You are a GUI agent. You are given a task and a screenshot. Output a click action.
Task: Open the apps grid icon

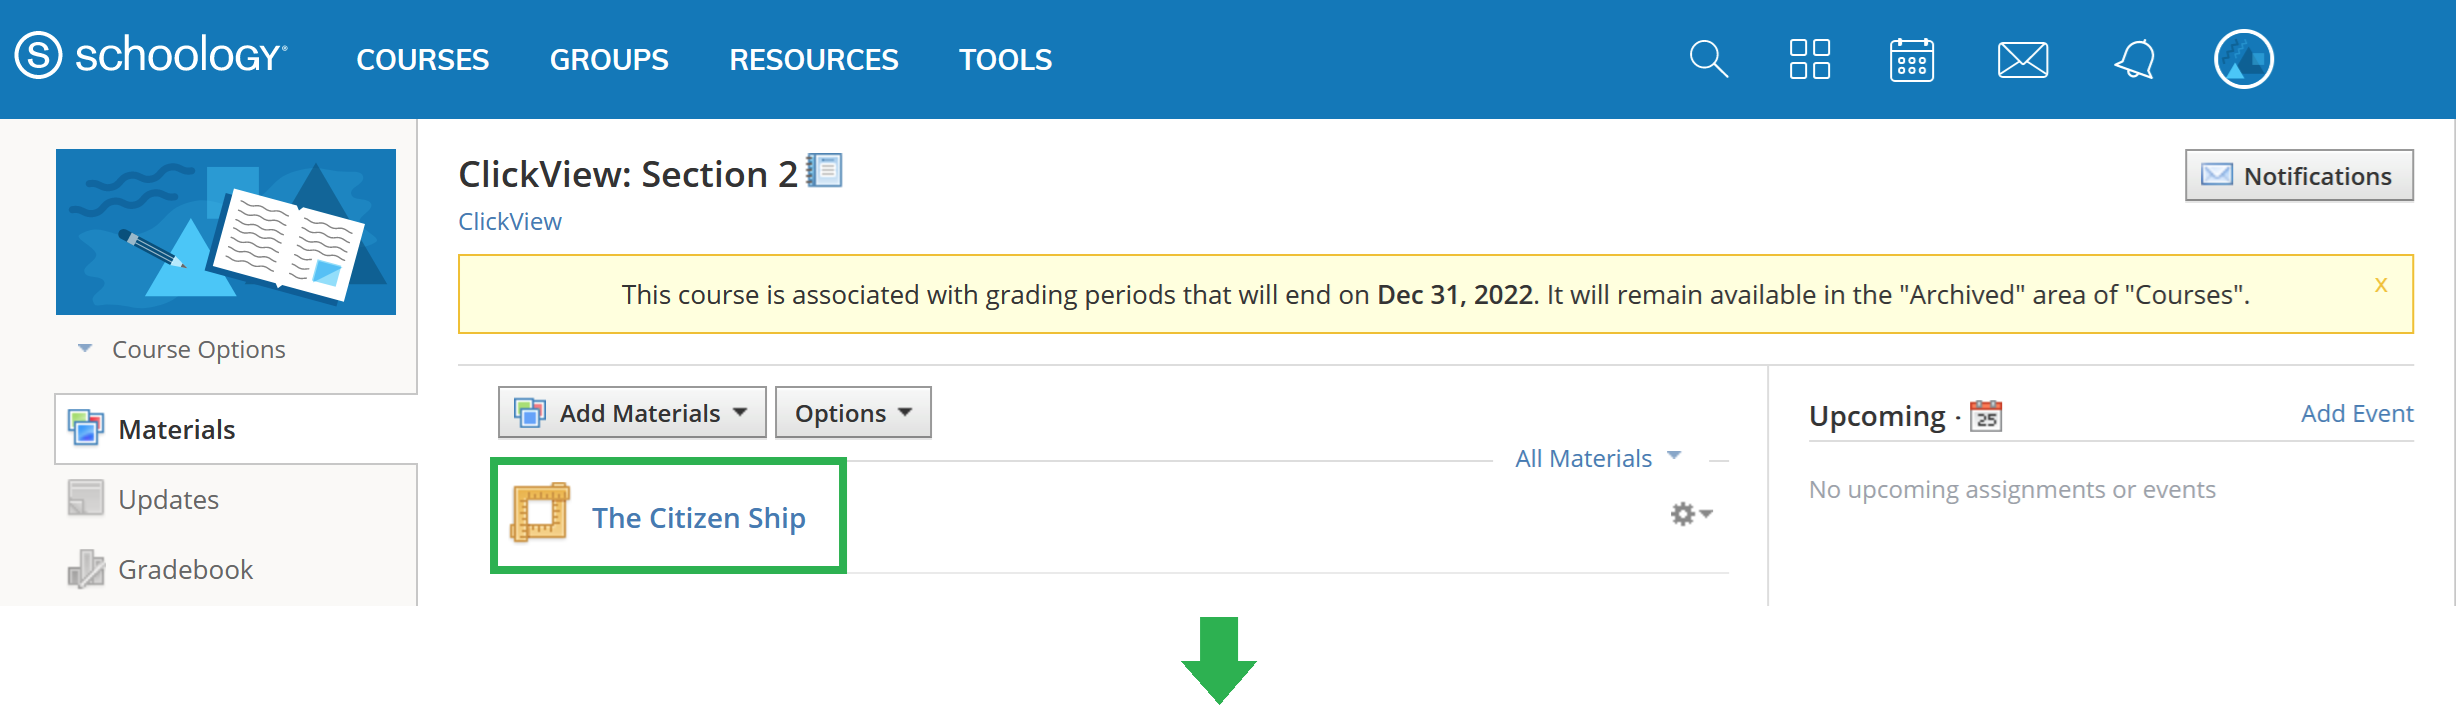point(1809,59)
